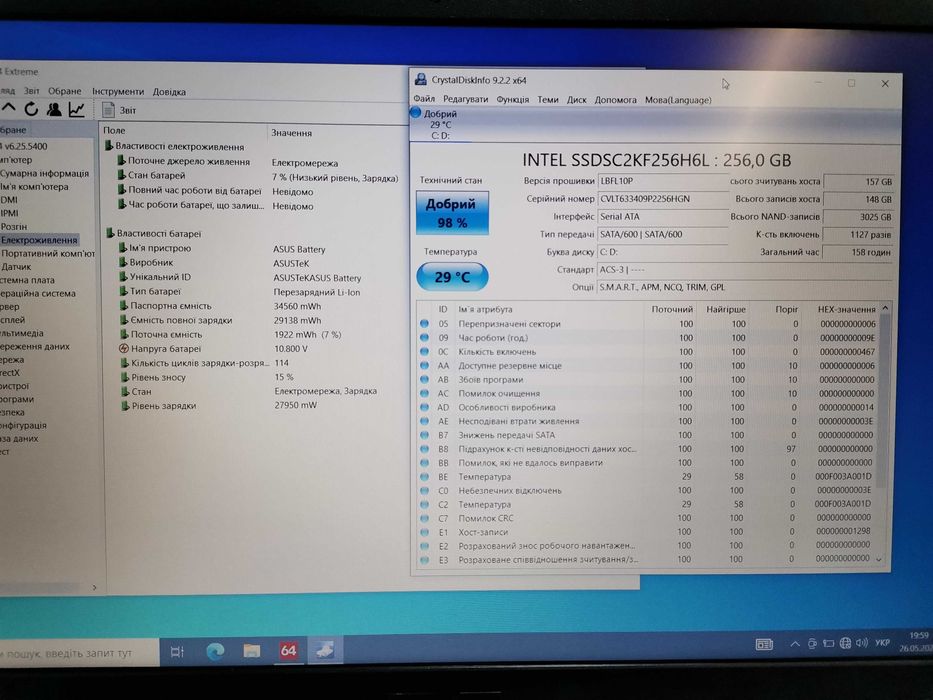933x700 pixels.
Task: Switch to CrystalDiskInfo taskbar icon
Action: pos(325,650)
